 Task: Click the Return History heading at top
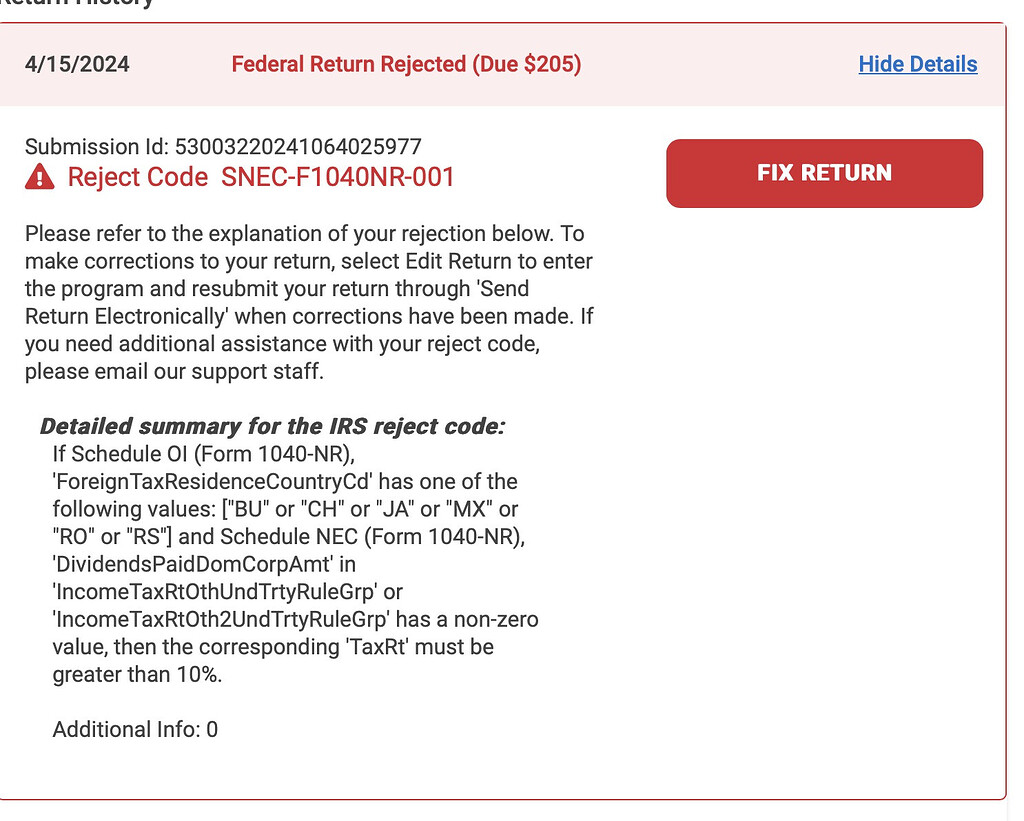pos(80,3)
